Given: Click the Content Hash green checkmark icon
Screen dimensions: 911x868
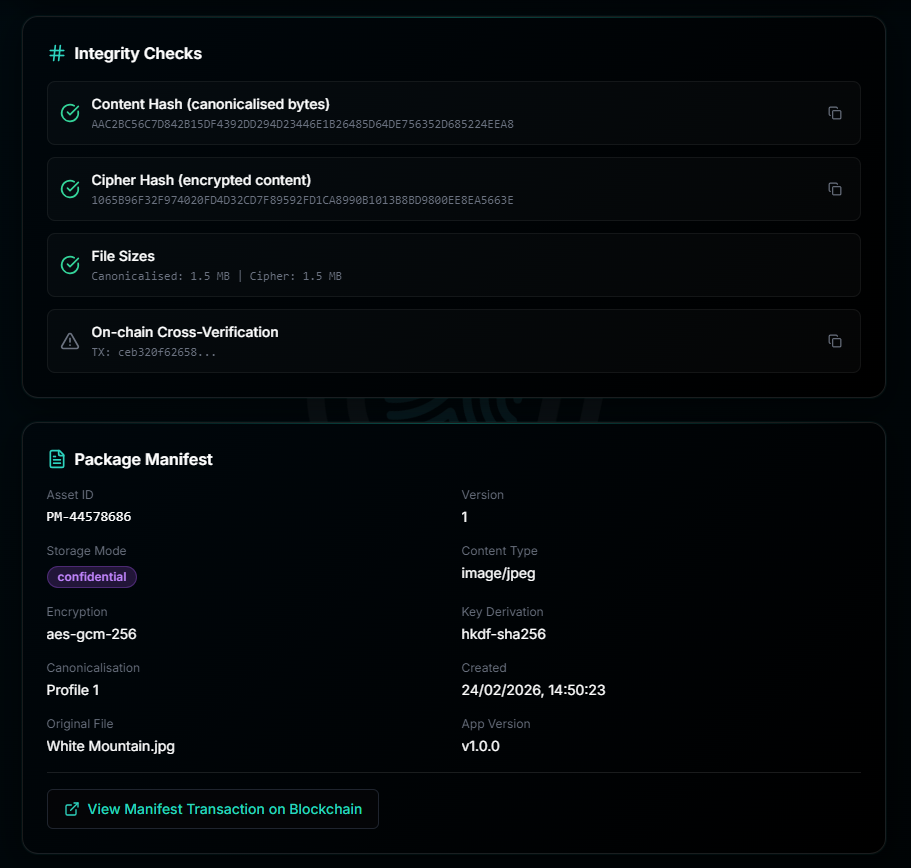Looking at the screenshot, I should pos(70,113).
